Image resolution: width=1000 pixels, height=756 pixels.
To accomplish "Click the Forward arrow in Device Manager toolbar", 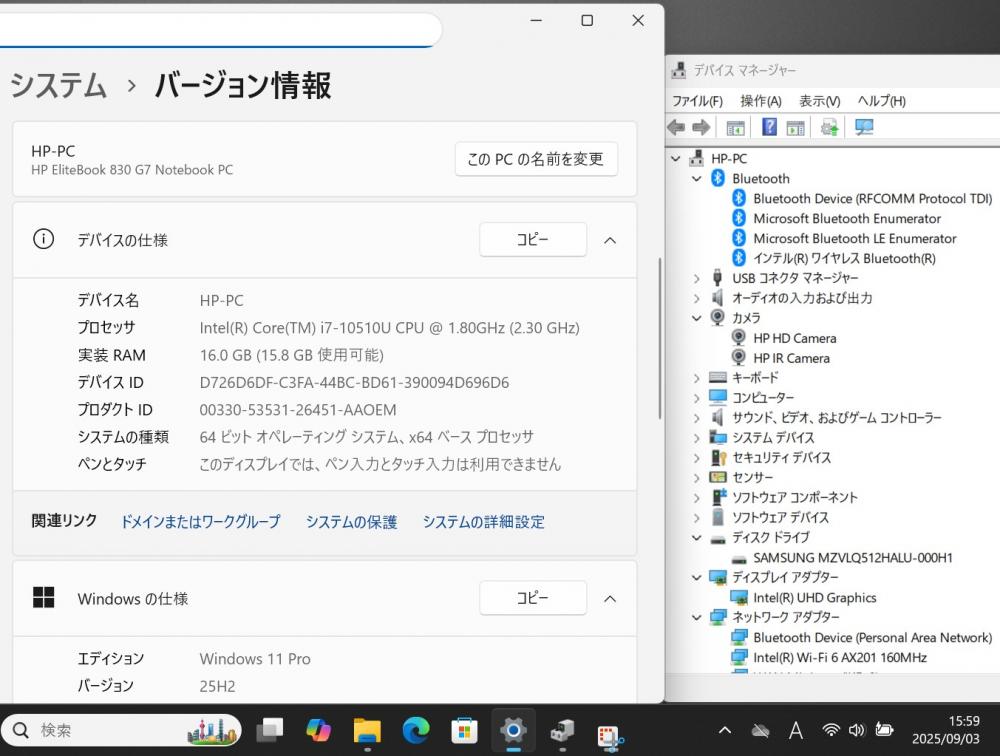I will click(x=701, y=128).
